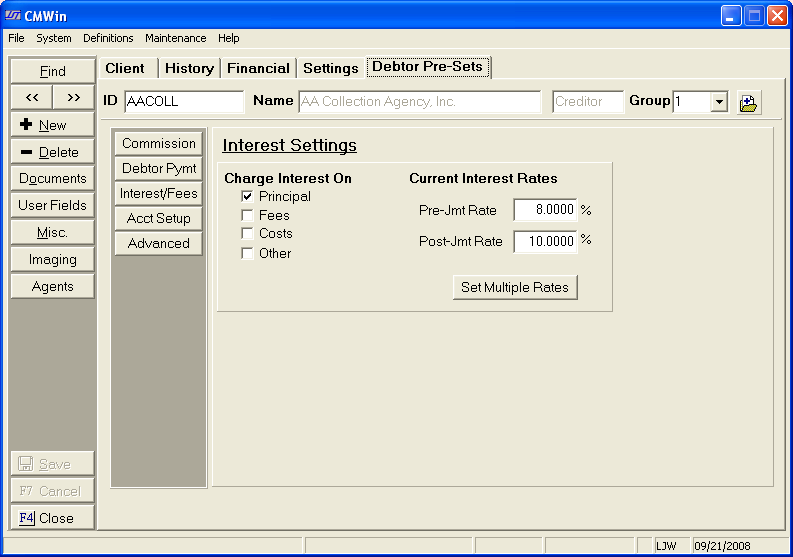The width and height of the screenshot is (793, 557).
Task: Click the New button with plus icon
Action: (52, 125)
